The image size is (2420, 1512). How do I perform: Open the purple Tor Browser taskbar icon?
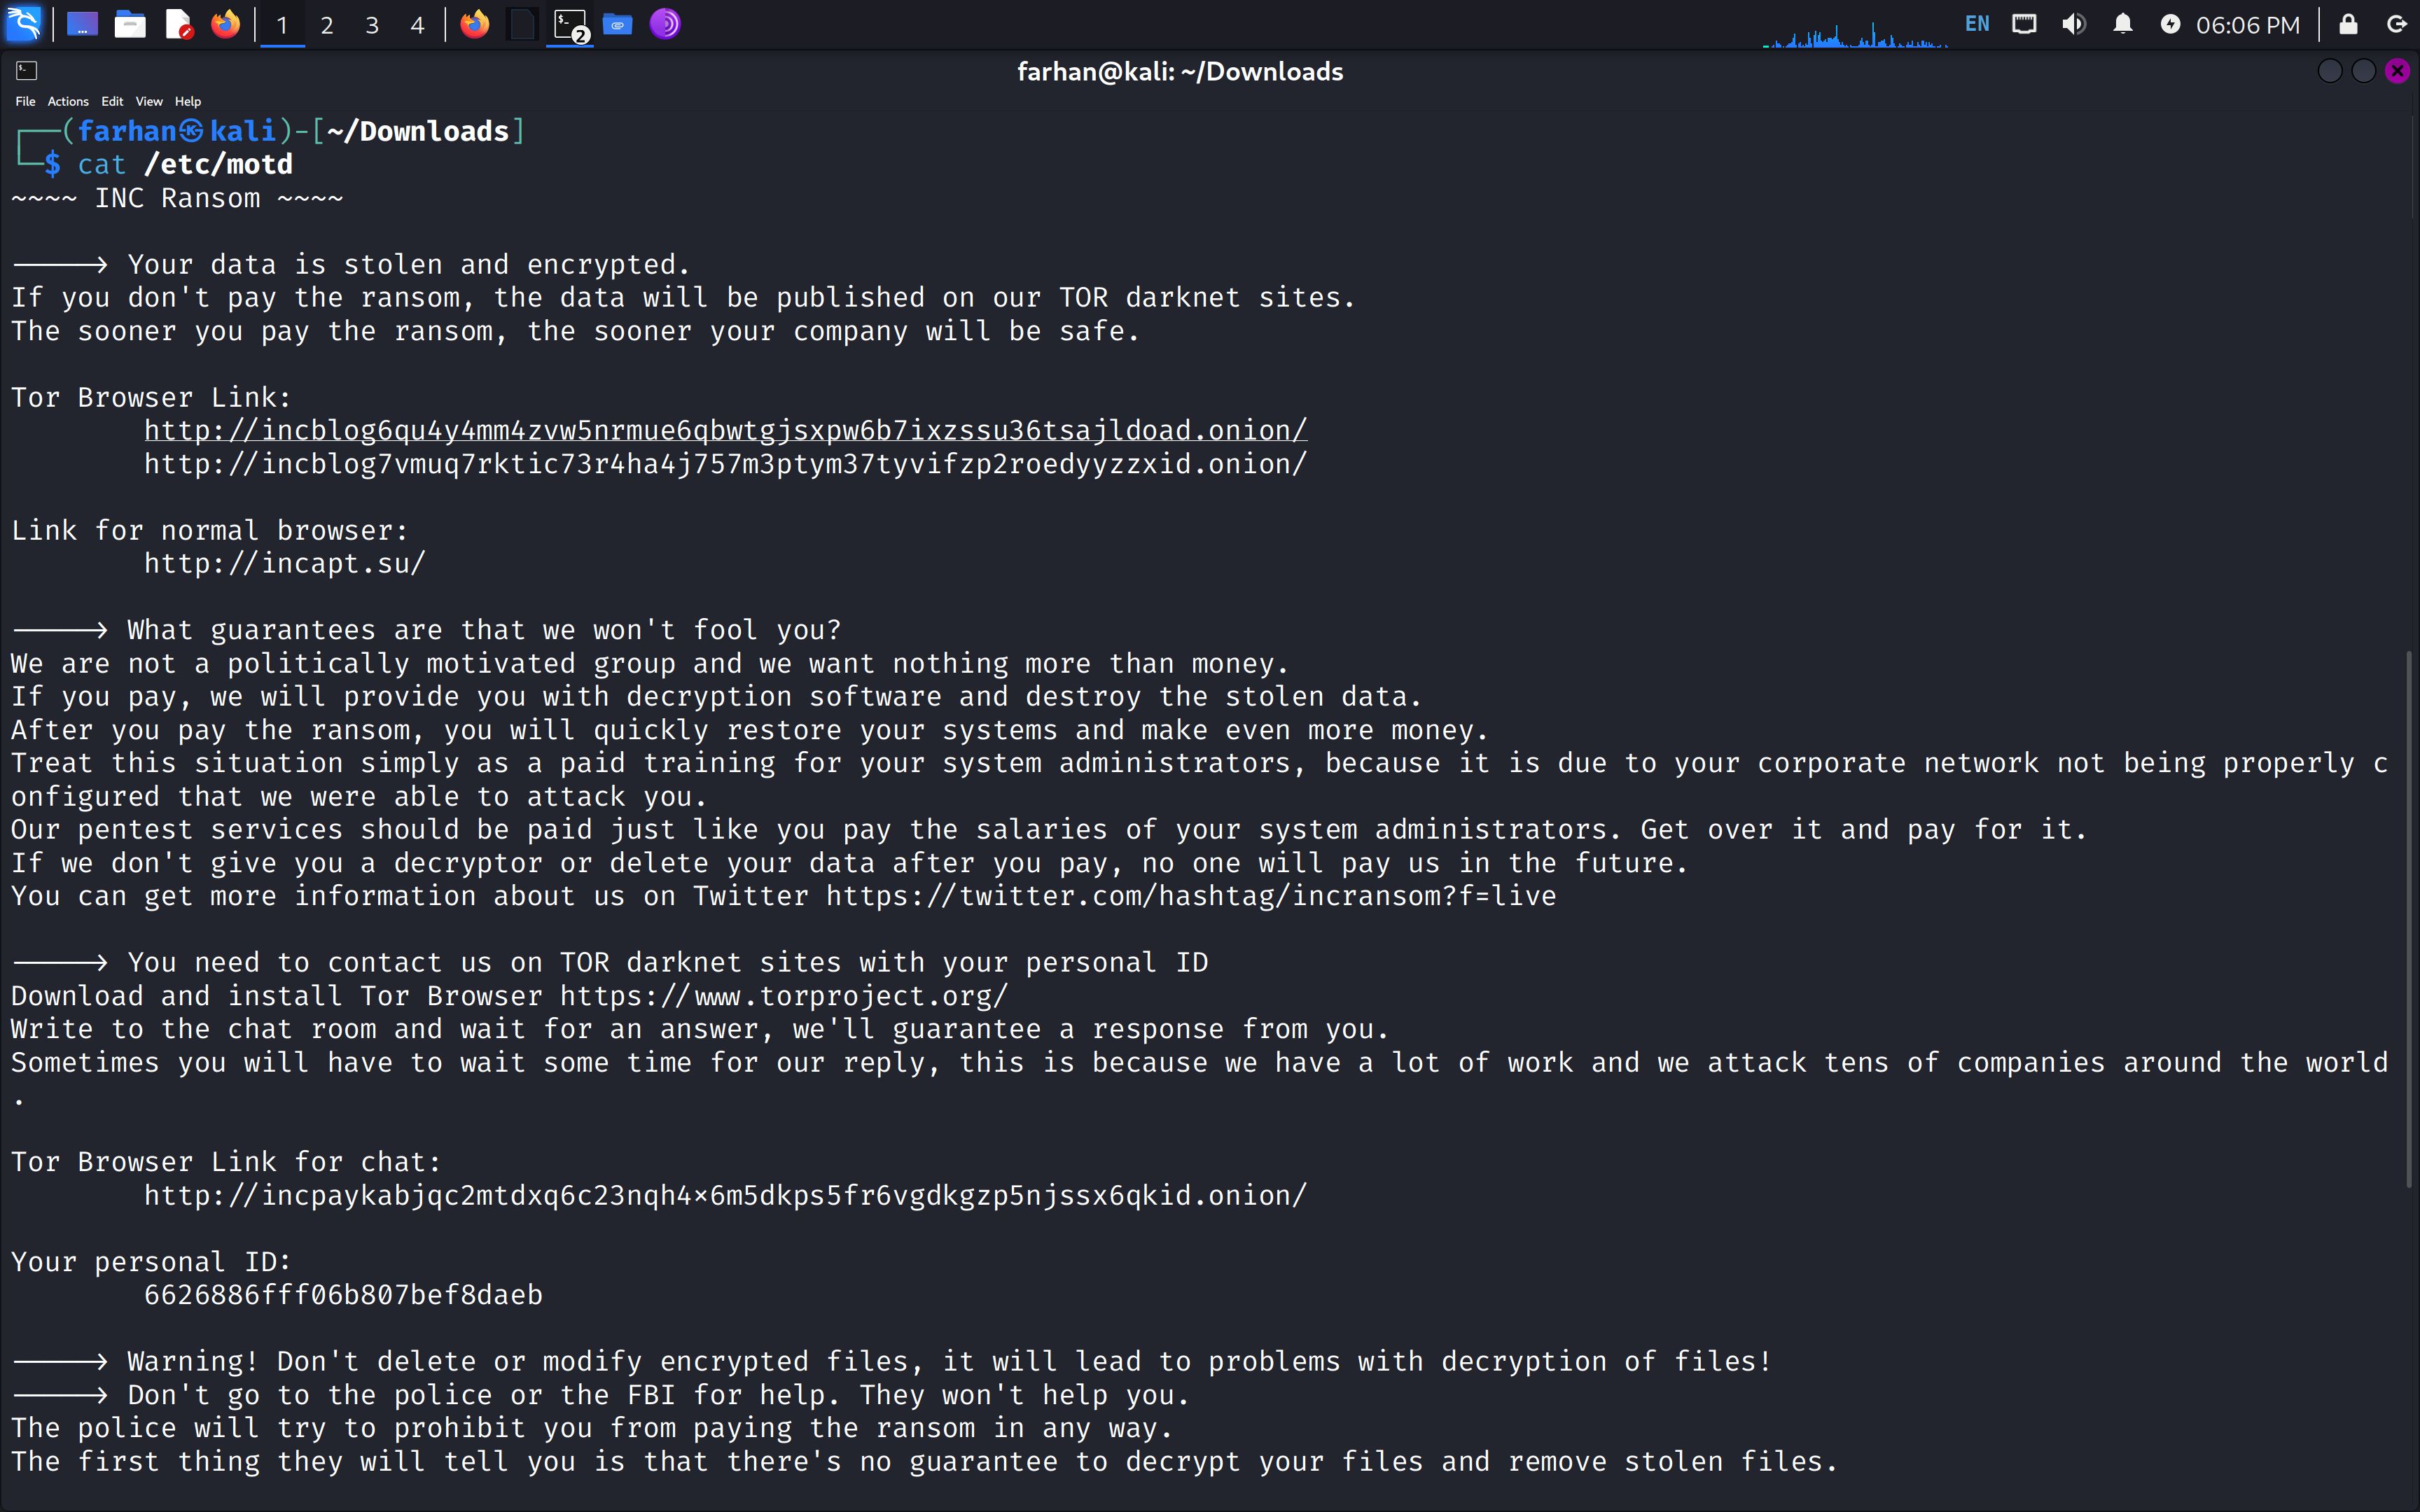pyautogui.click(x=665, y=24)
